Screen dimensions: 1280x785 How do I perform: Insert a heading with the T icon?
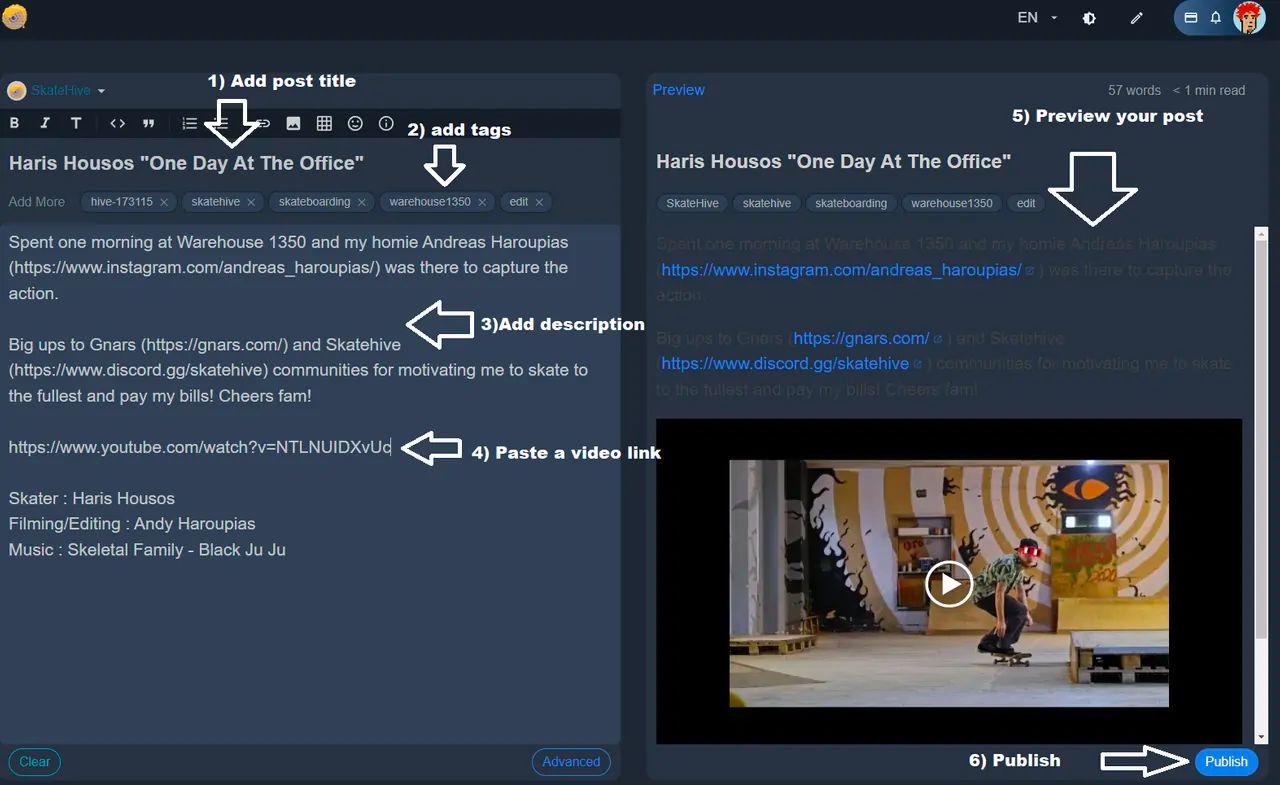point(76,123)
